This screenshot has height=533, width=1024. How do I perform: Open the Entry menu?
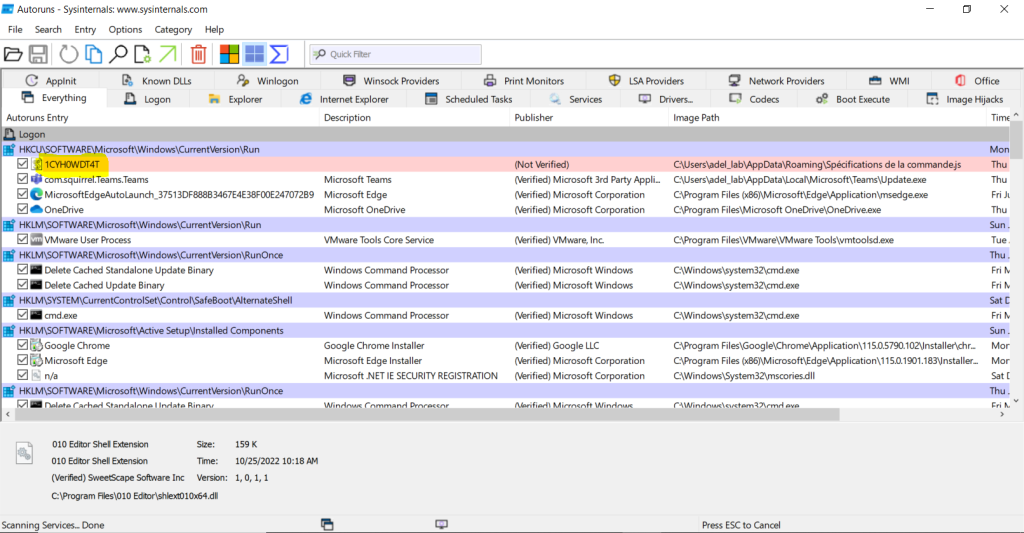click(x=85, y=29)
